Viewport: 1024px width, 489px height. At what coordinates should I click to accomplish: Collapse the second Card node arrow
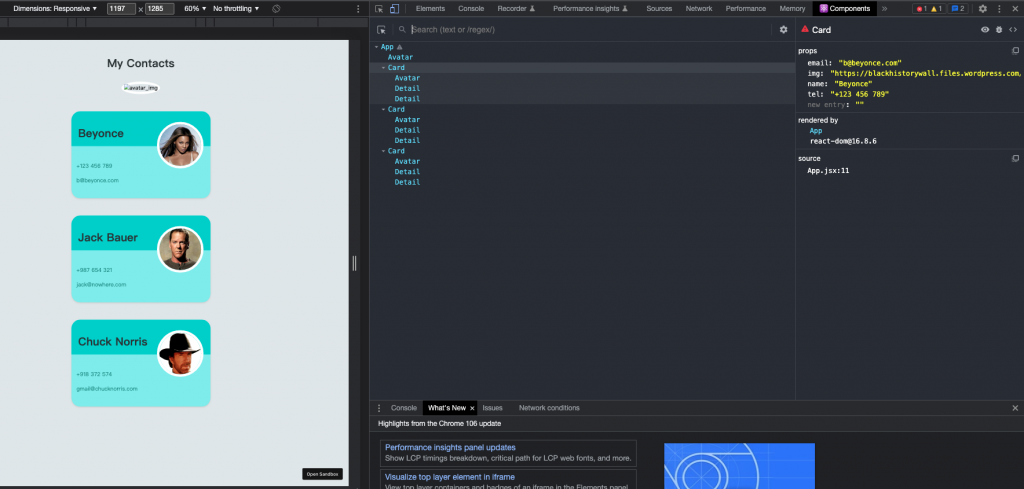pyautogui.click(x=383, y=110)
